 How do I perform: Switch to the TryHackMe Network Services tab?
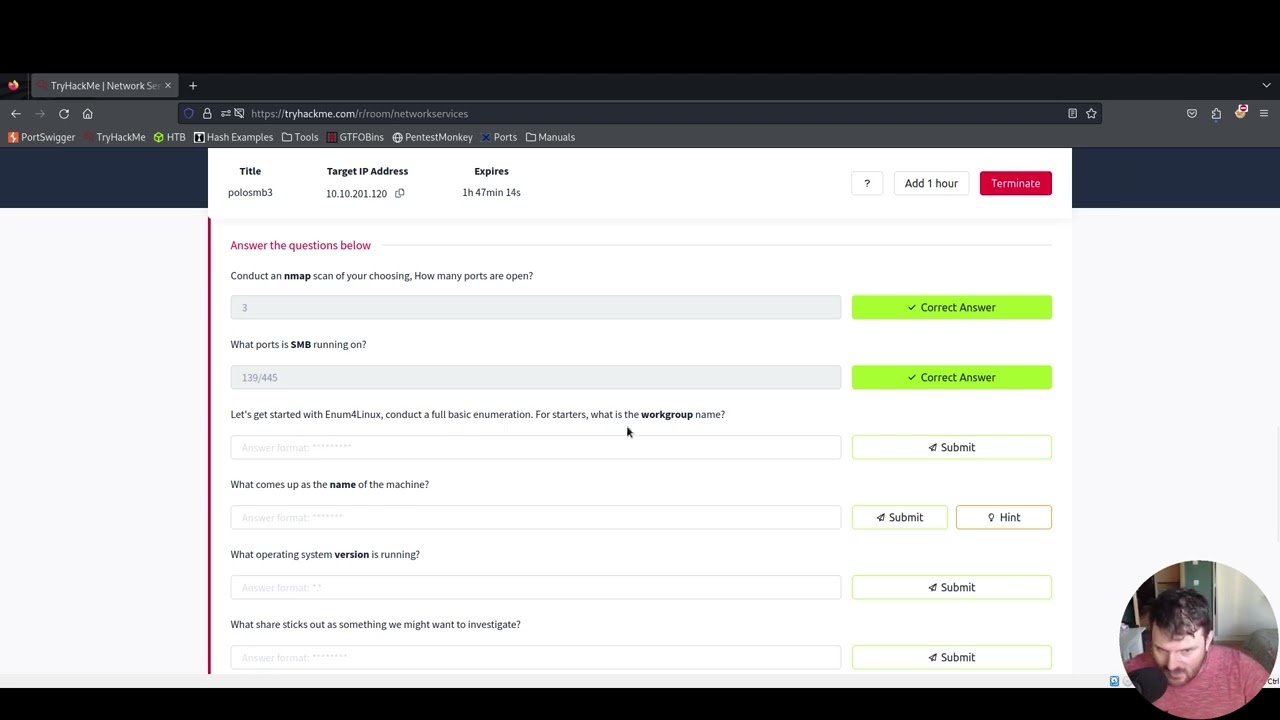click(104, 86)
